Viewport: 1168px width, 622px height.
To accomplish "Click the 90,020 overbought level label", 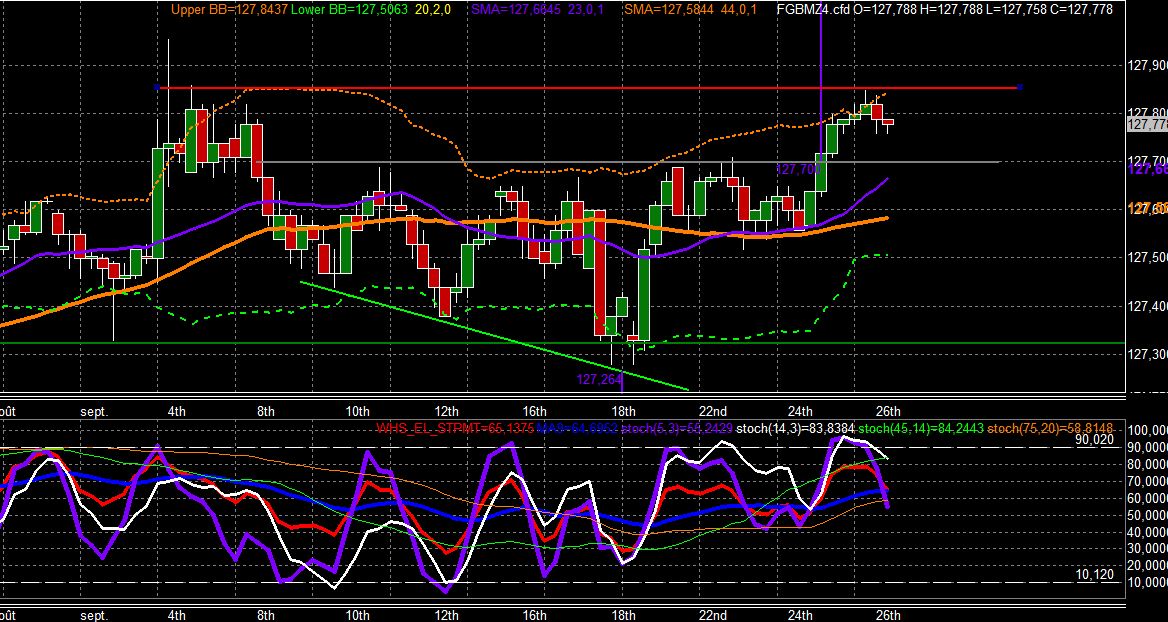I will tap(1094, 439).
